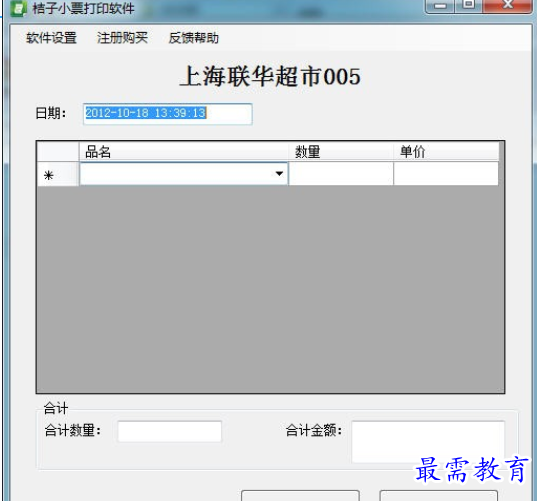
Task: Expand the 品名 dropdown arrow in new row
Action: 279,174
